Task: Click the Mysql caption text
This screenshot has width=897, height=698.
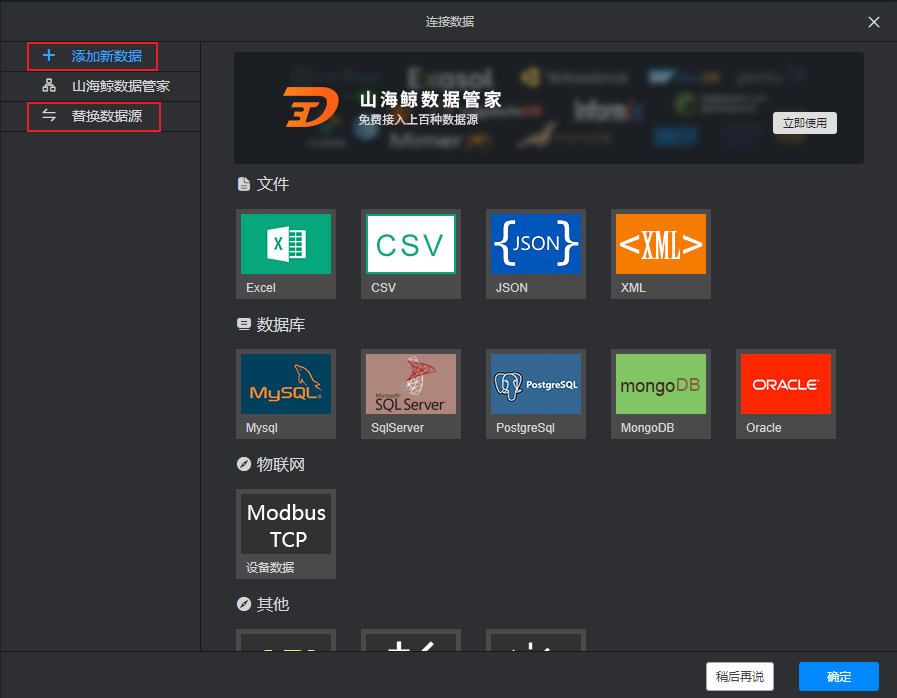Action: tap(261, 428)
